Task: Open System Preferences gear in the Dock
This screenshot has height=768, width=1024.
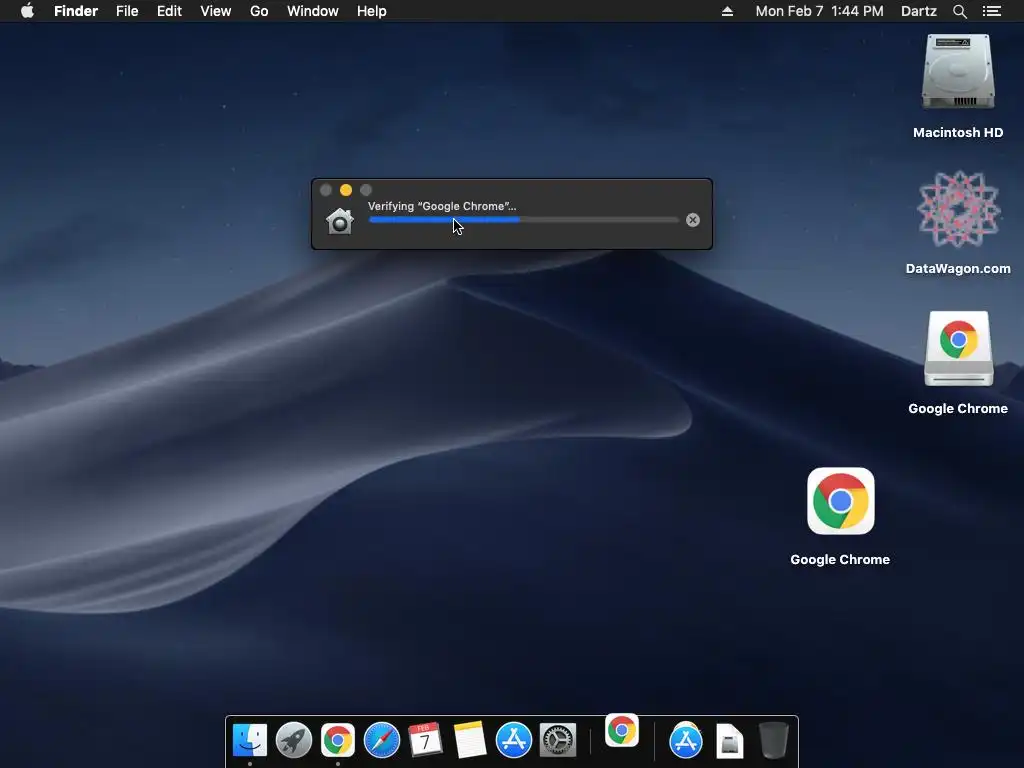Action: tap(558, 740)
